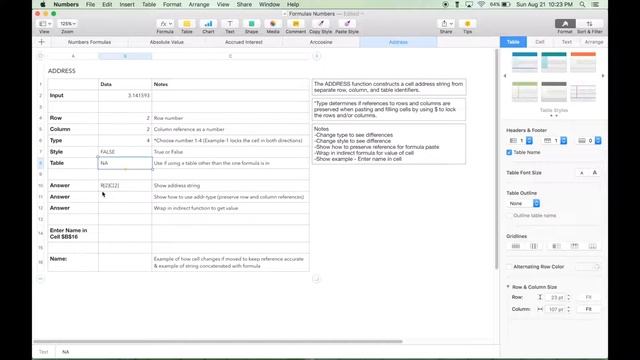Switch to Accrued Interest sheet tab
The height and width of the screenshot is (360, 640).
click(x=244, y=42)
